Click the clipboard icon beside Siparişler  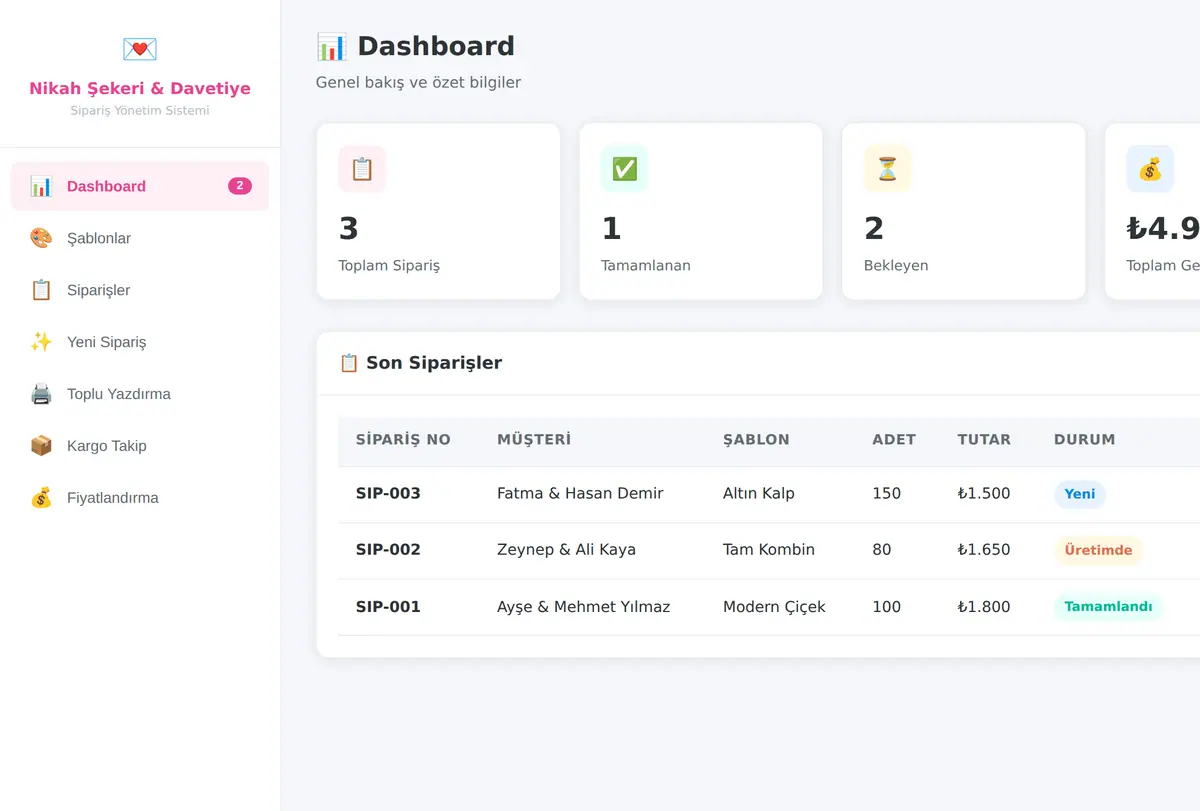pos(41,290)
